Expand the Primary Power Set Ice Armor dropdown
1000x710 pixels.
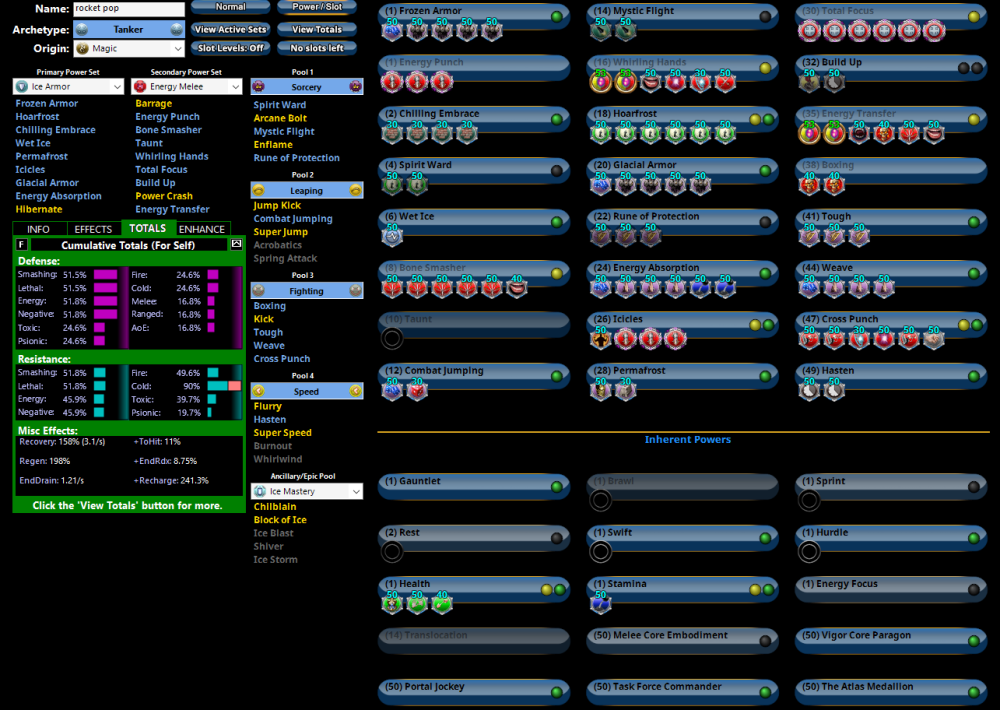click(68, 87)
